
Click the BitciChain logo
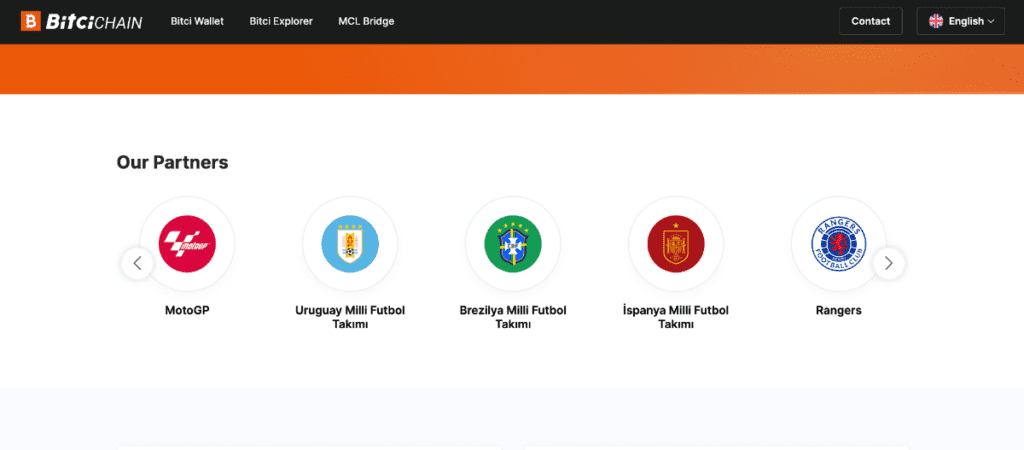[x=82, y=22]
